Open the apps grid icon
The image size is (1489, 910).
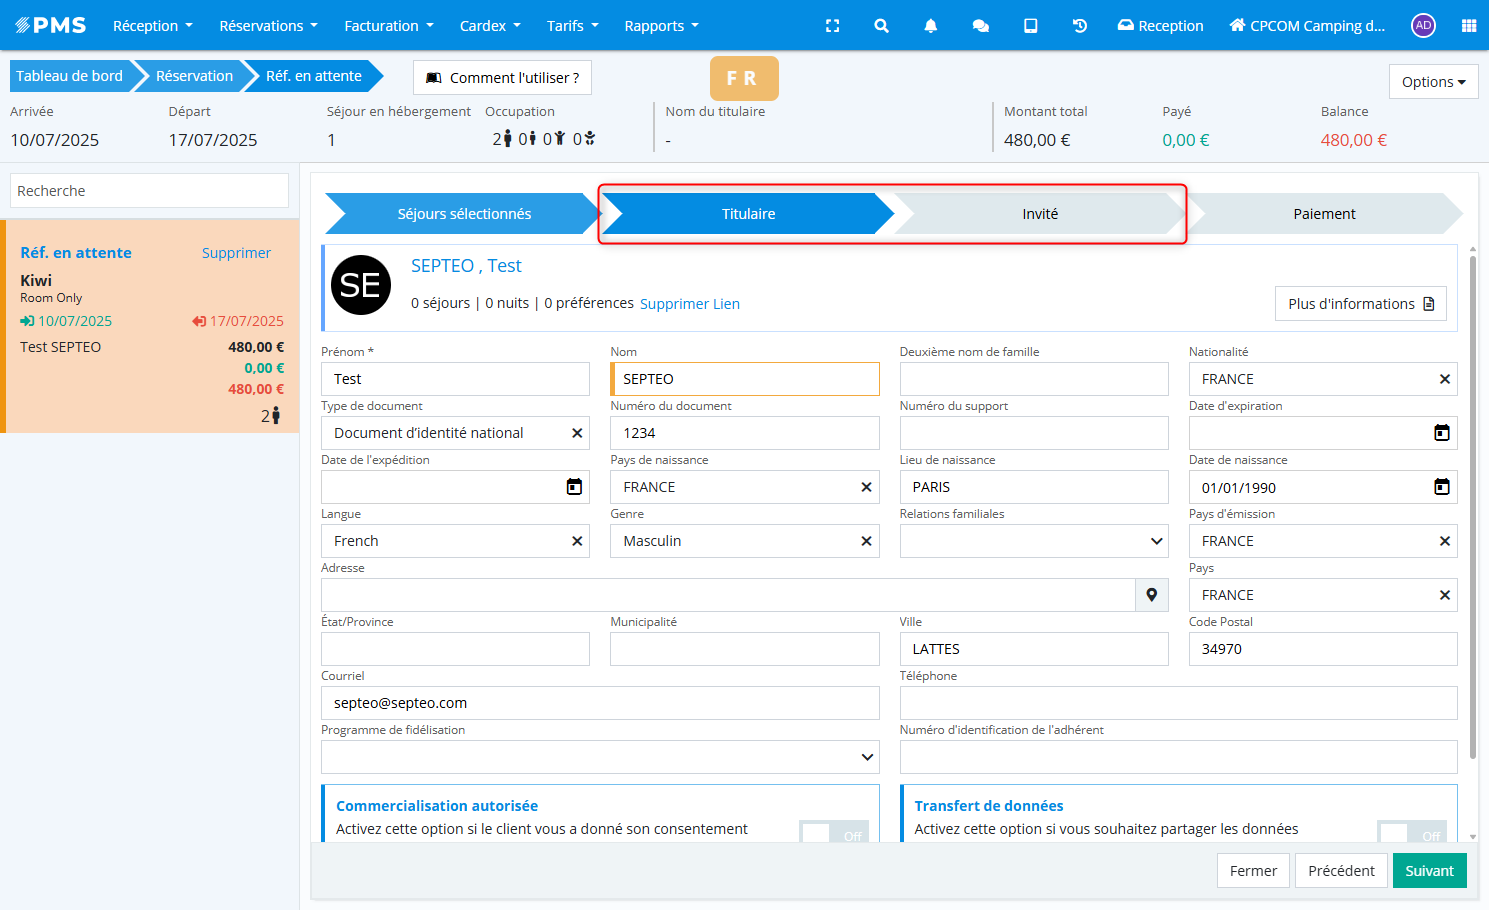click(1468, 26)
